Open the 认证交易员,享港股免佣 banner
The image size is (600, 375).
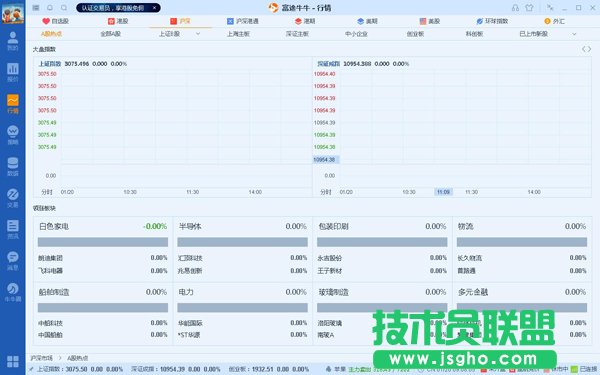coord(113,8)
